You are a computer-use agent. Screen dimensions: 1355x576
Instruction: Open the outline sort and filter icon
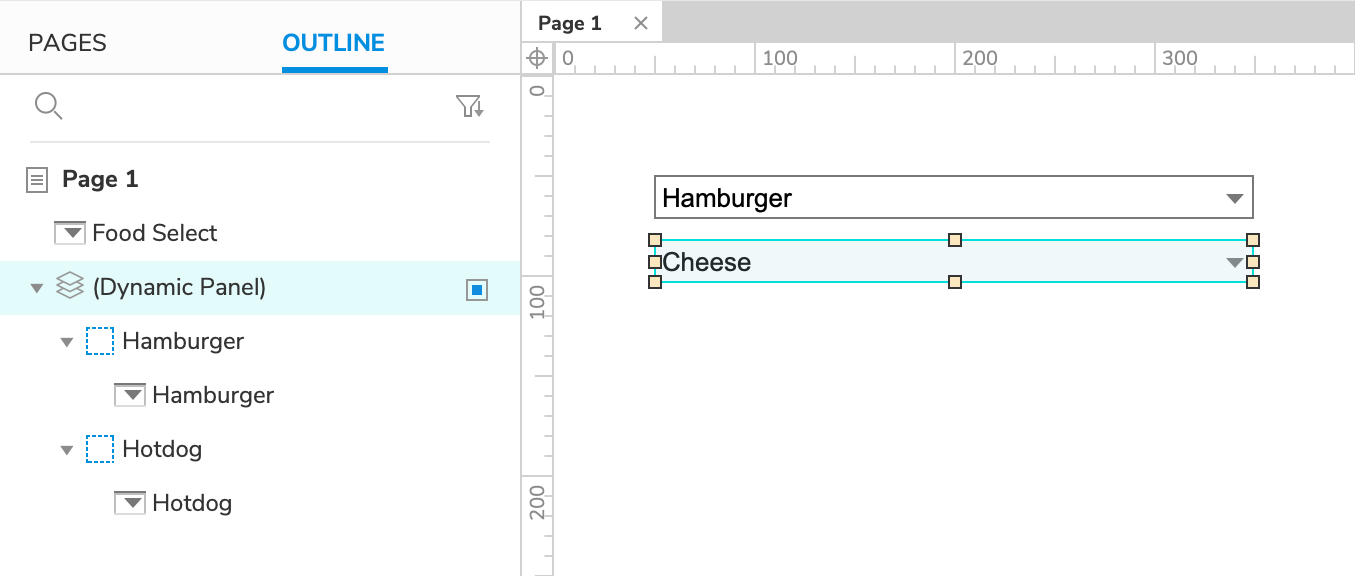(x=470, y=106)
